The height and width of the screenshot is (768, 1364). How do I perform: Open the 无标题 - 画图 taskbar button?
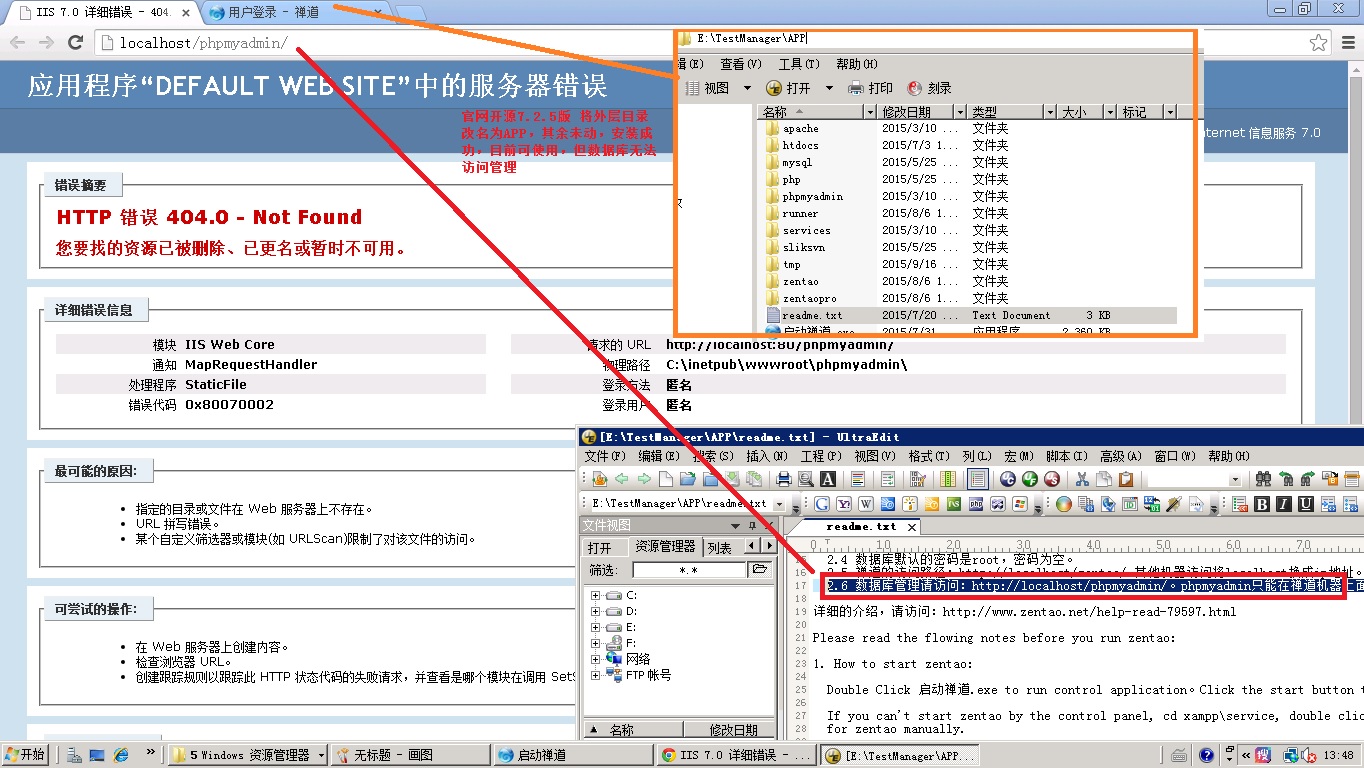coord(409,755)
